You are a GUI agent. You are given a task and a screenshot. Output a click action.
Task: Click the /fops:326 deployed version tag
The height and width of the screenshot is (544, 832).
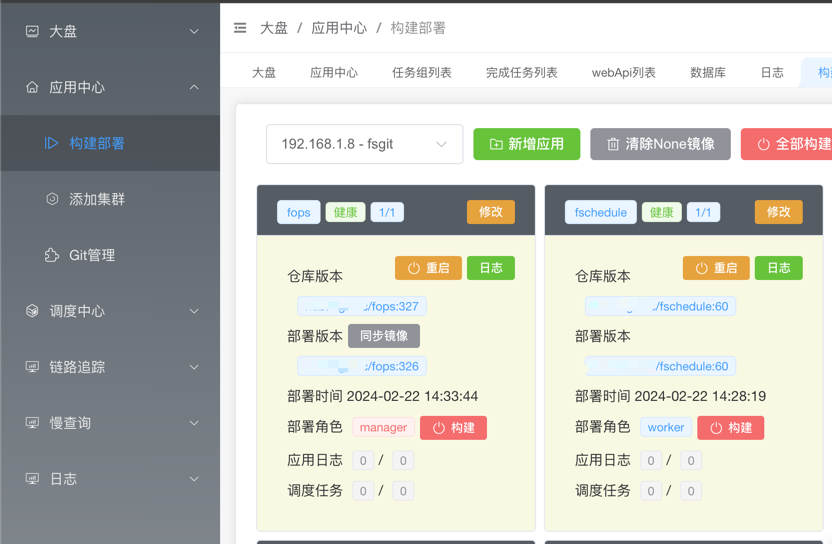[362, 366]
